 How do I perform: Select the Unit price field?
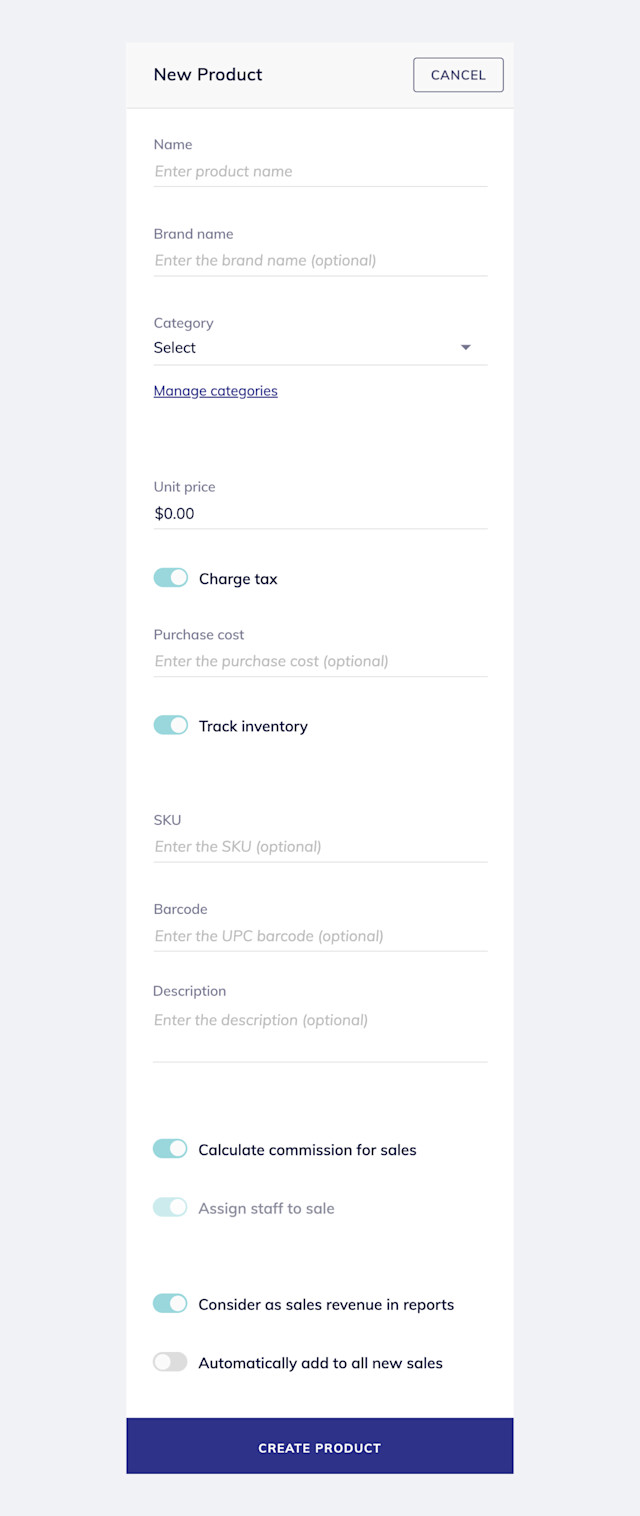[320, 514]
